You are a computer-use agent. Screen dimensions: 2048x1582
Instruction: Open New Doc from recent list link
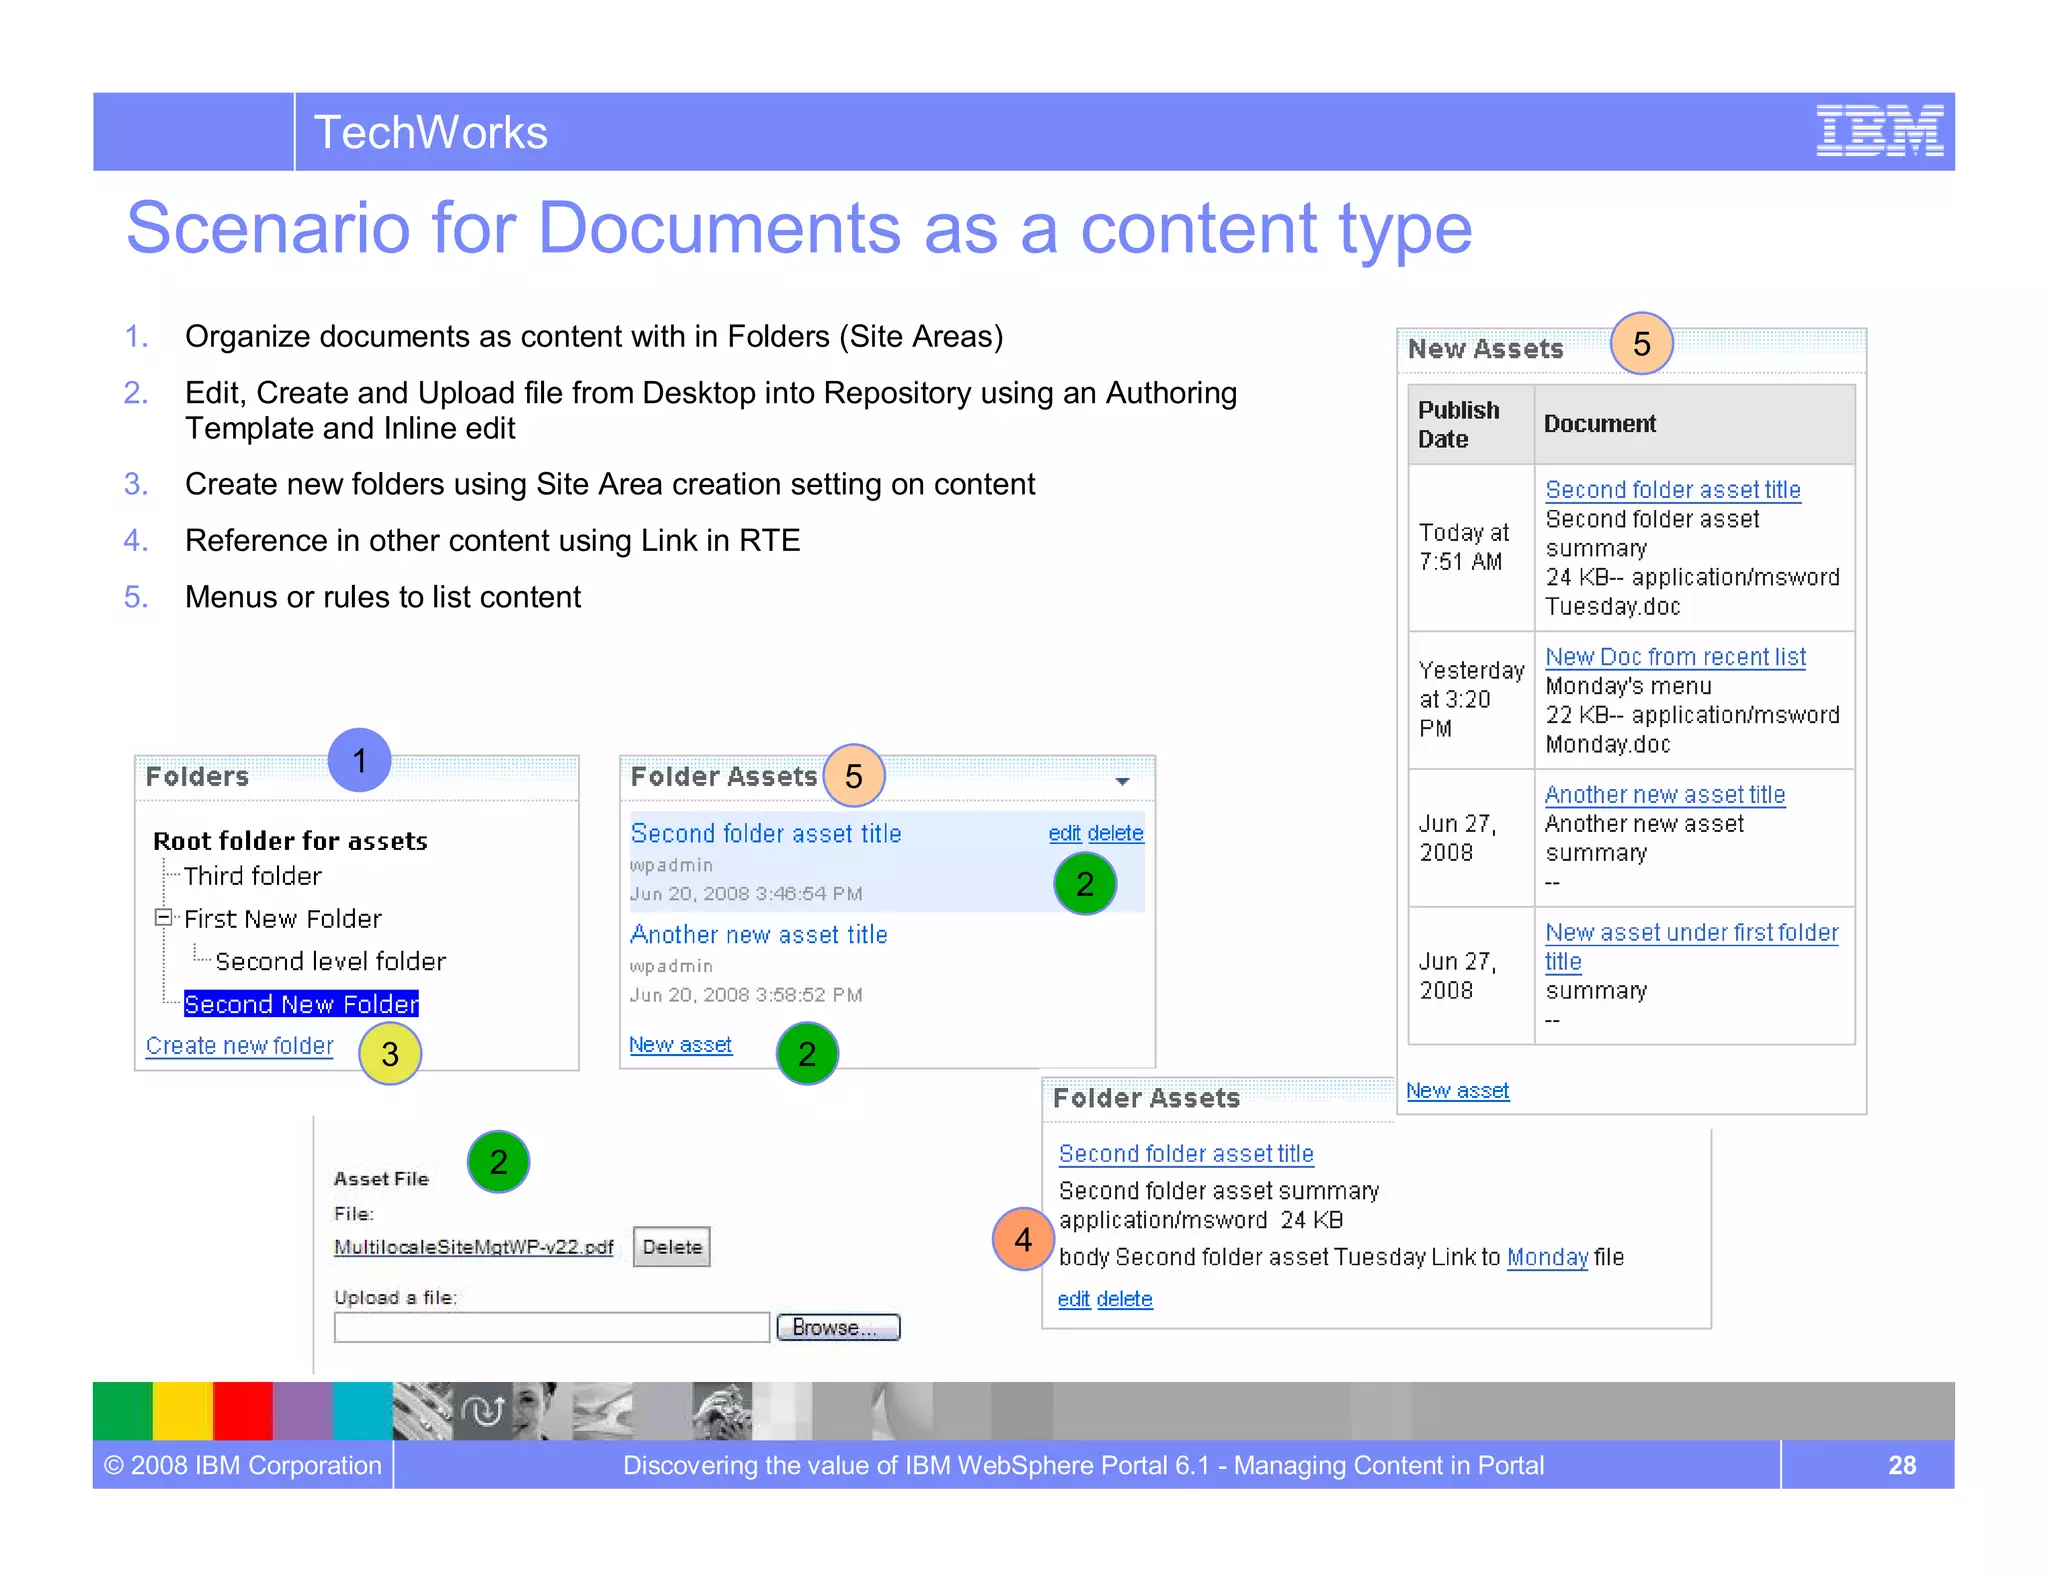(x=1676, y=657)
